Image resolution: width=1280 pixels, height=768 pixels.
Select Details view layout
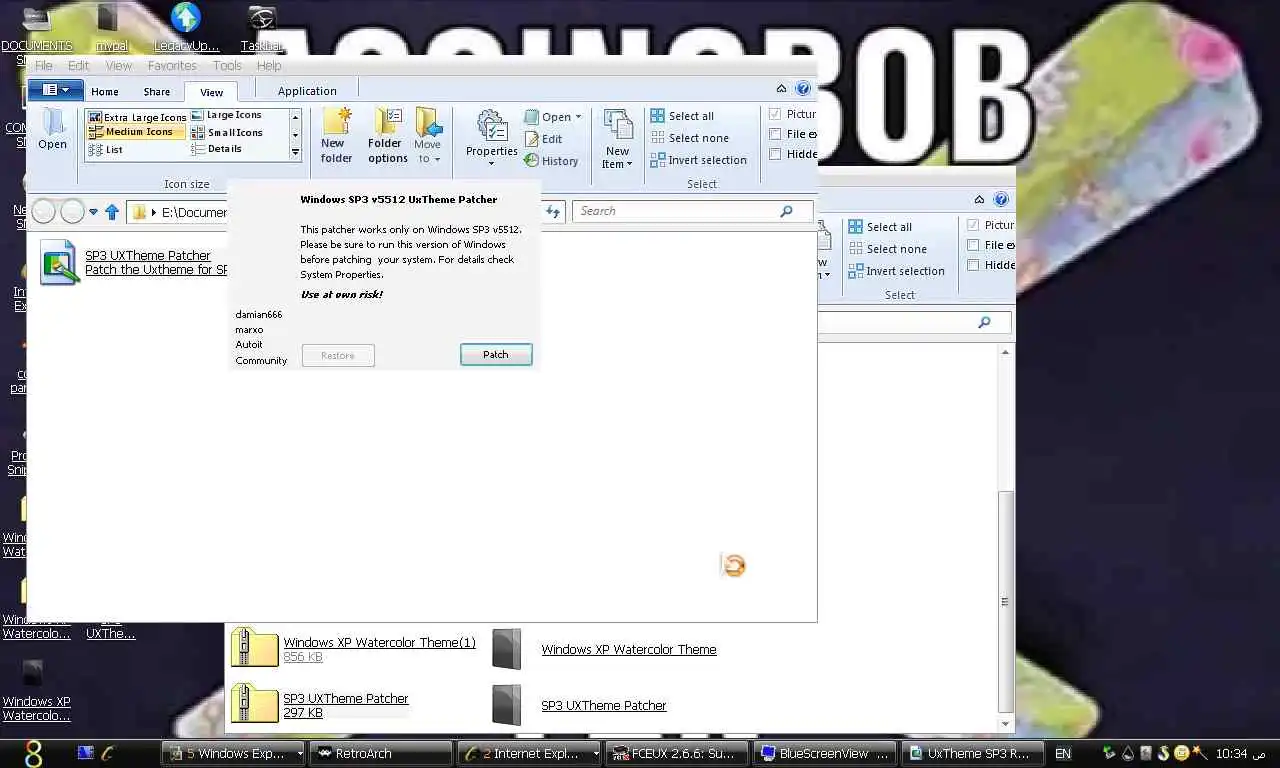[x=216, y=149]
